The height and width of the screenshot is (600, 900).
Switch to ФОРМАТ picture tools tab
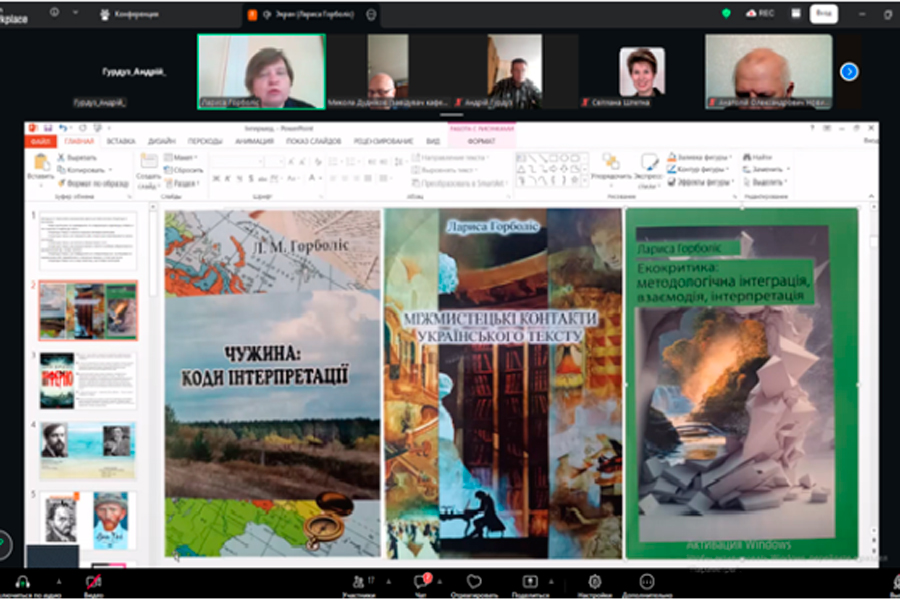click(482, 141)
